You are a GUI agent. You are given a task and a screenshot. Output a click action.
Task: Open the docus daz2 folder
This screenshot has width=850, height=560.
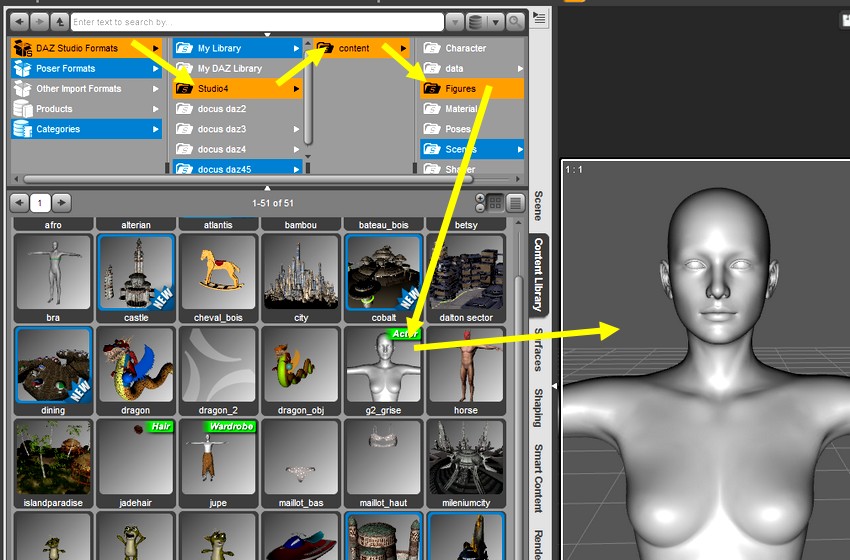click(237, 108)
